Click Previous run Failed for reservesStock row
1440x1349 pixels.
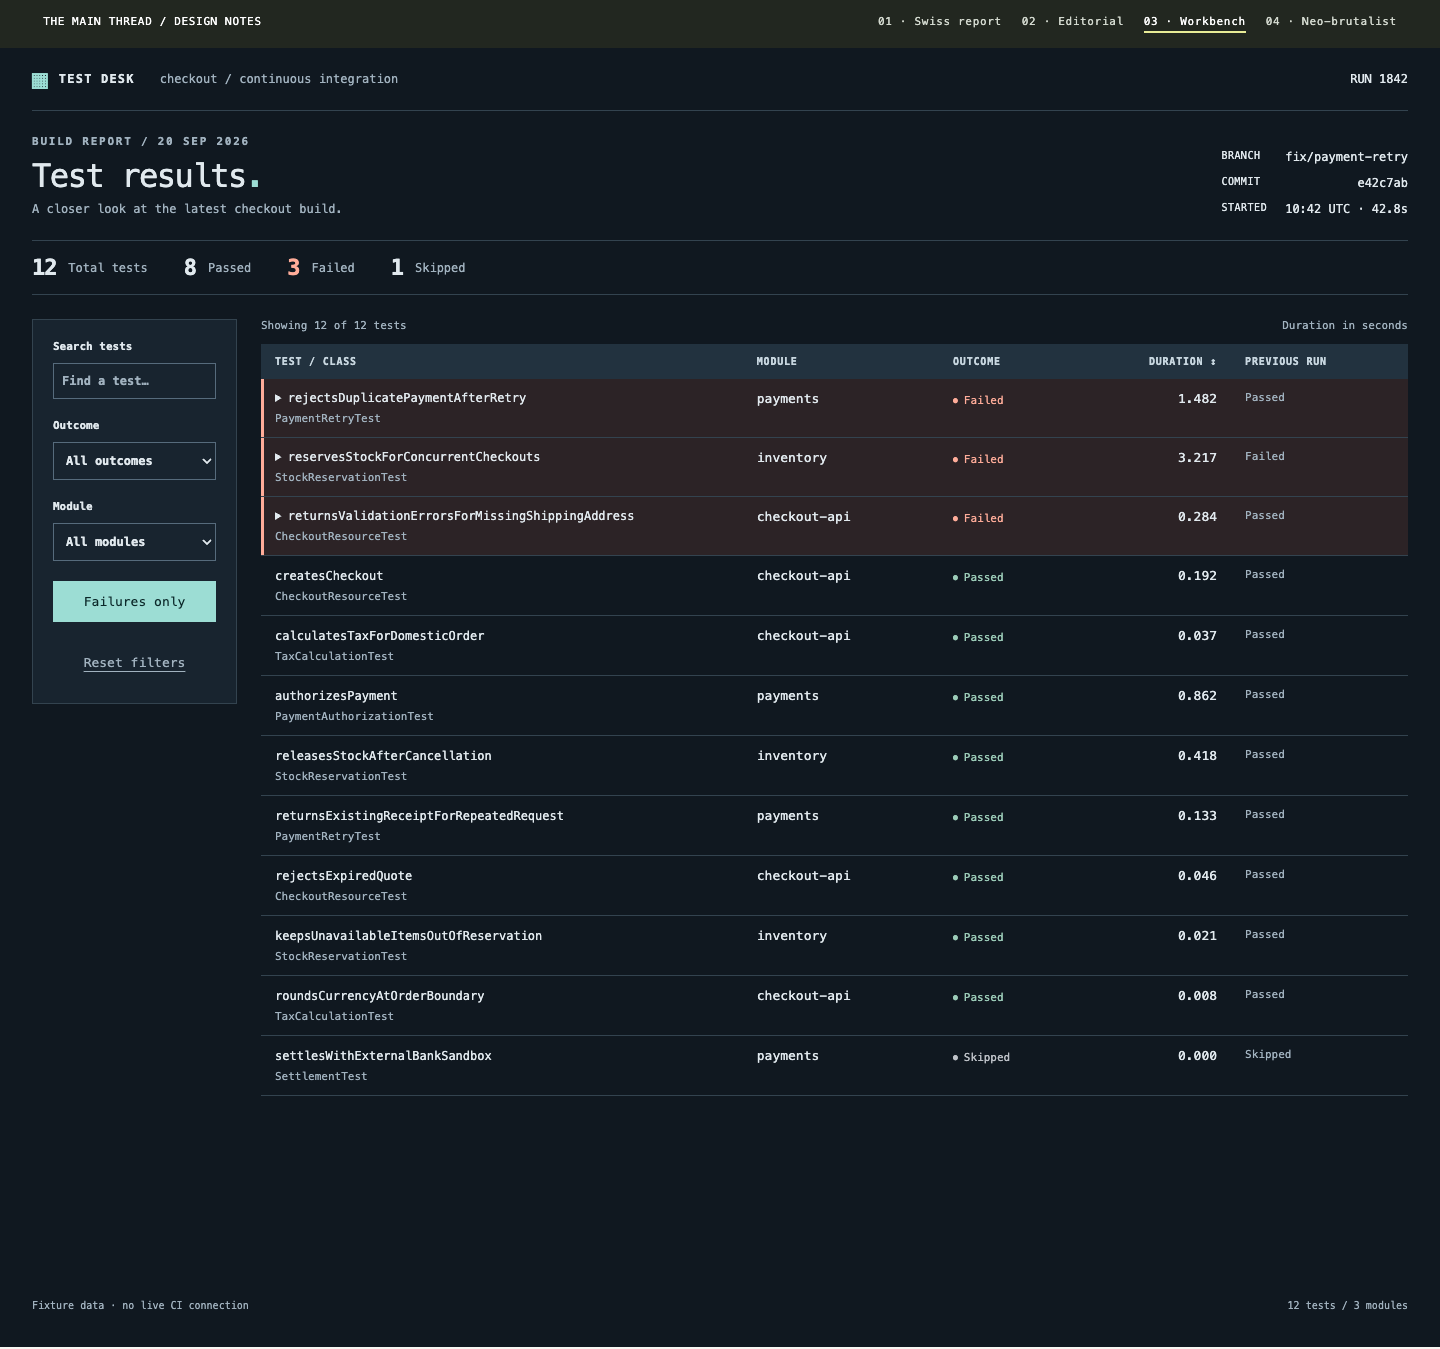point(1264,457)
